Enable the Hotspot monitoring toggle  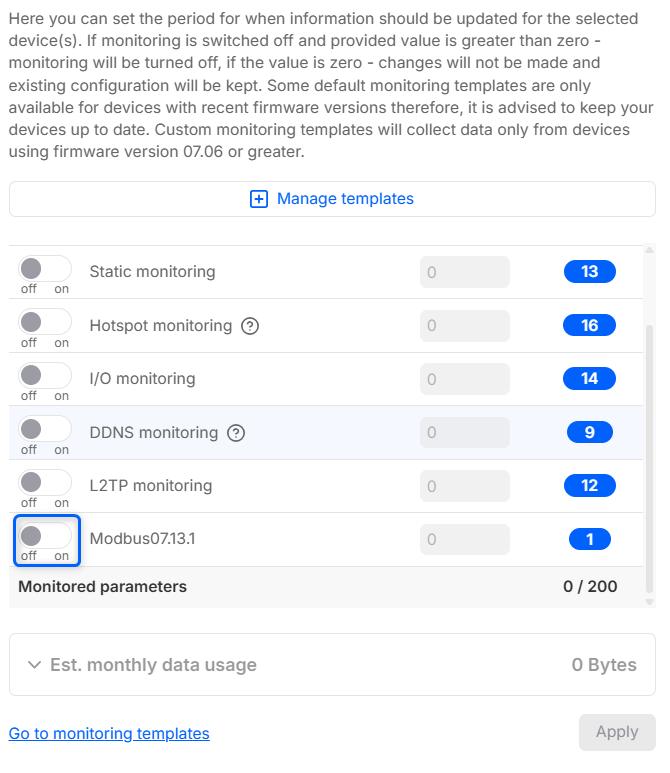click(x=45, y=322)
